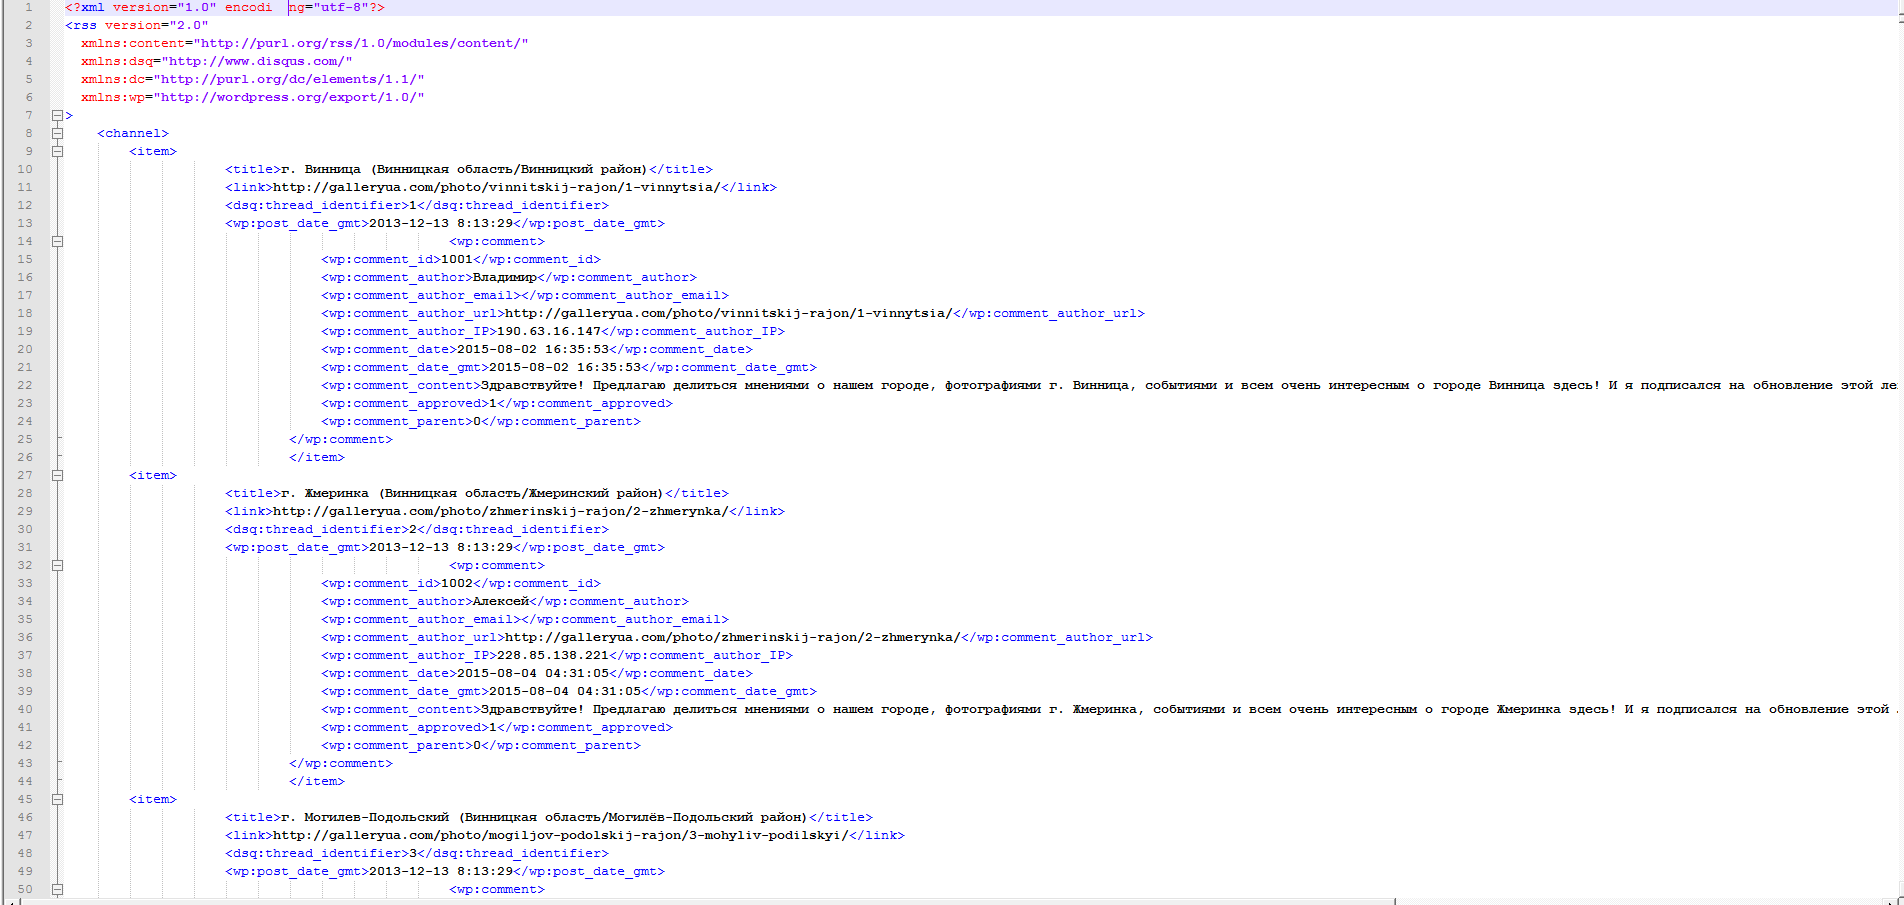
Task: Click the wp:comment_date value 2015-08-04 on line 38
Action: [x=533, y=673]
